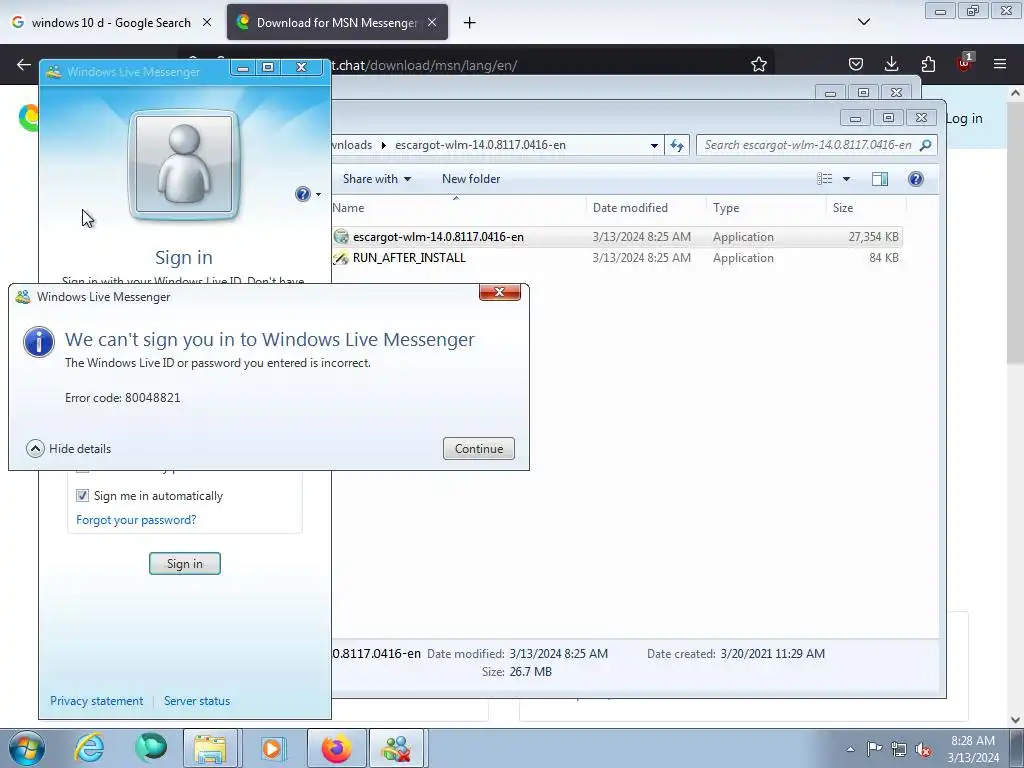Show hidden tray icons arrow
The height and width of the screenshot is (768, 1024).
(x=850, y=749)
